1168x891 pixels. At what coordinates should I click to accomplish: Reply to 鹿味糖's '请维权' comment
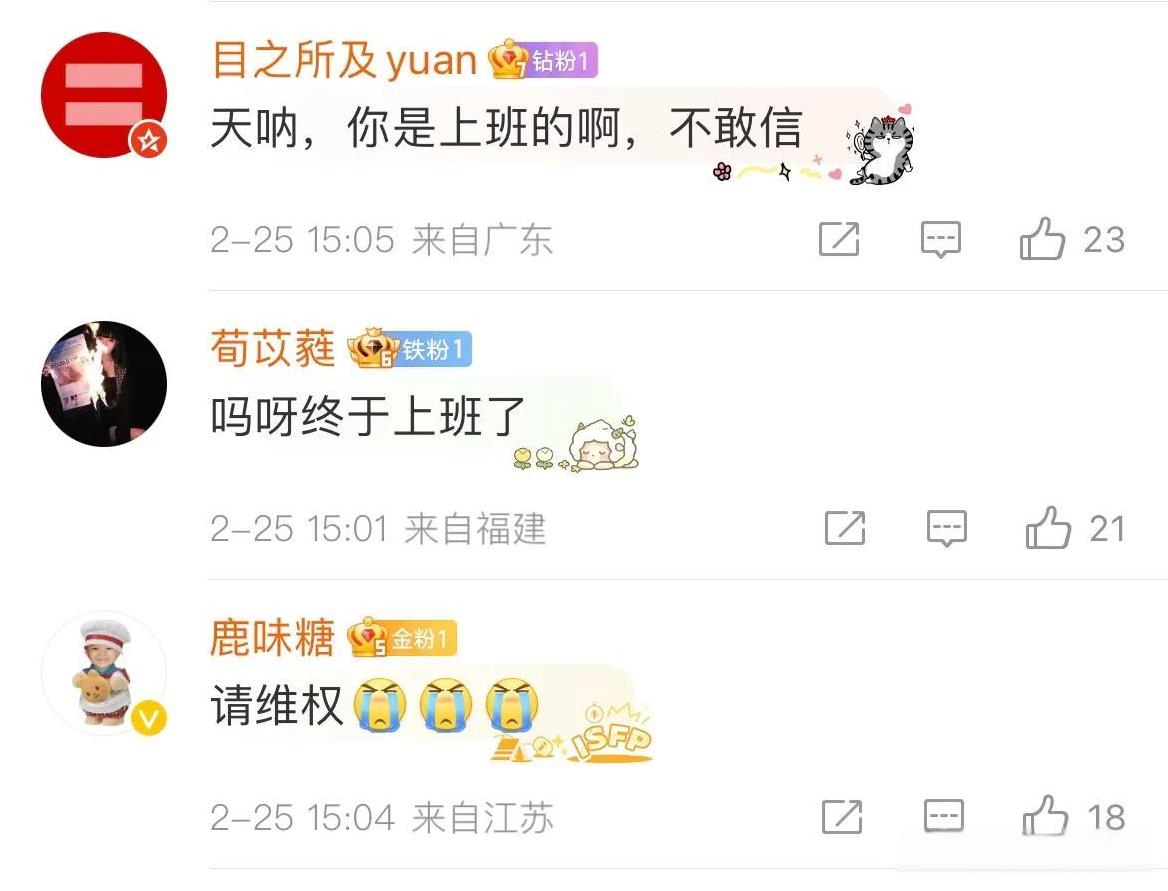[x=944, y=816]
